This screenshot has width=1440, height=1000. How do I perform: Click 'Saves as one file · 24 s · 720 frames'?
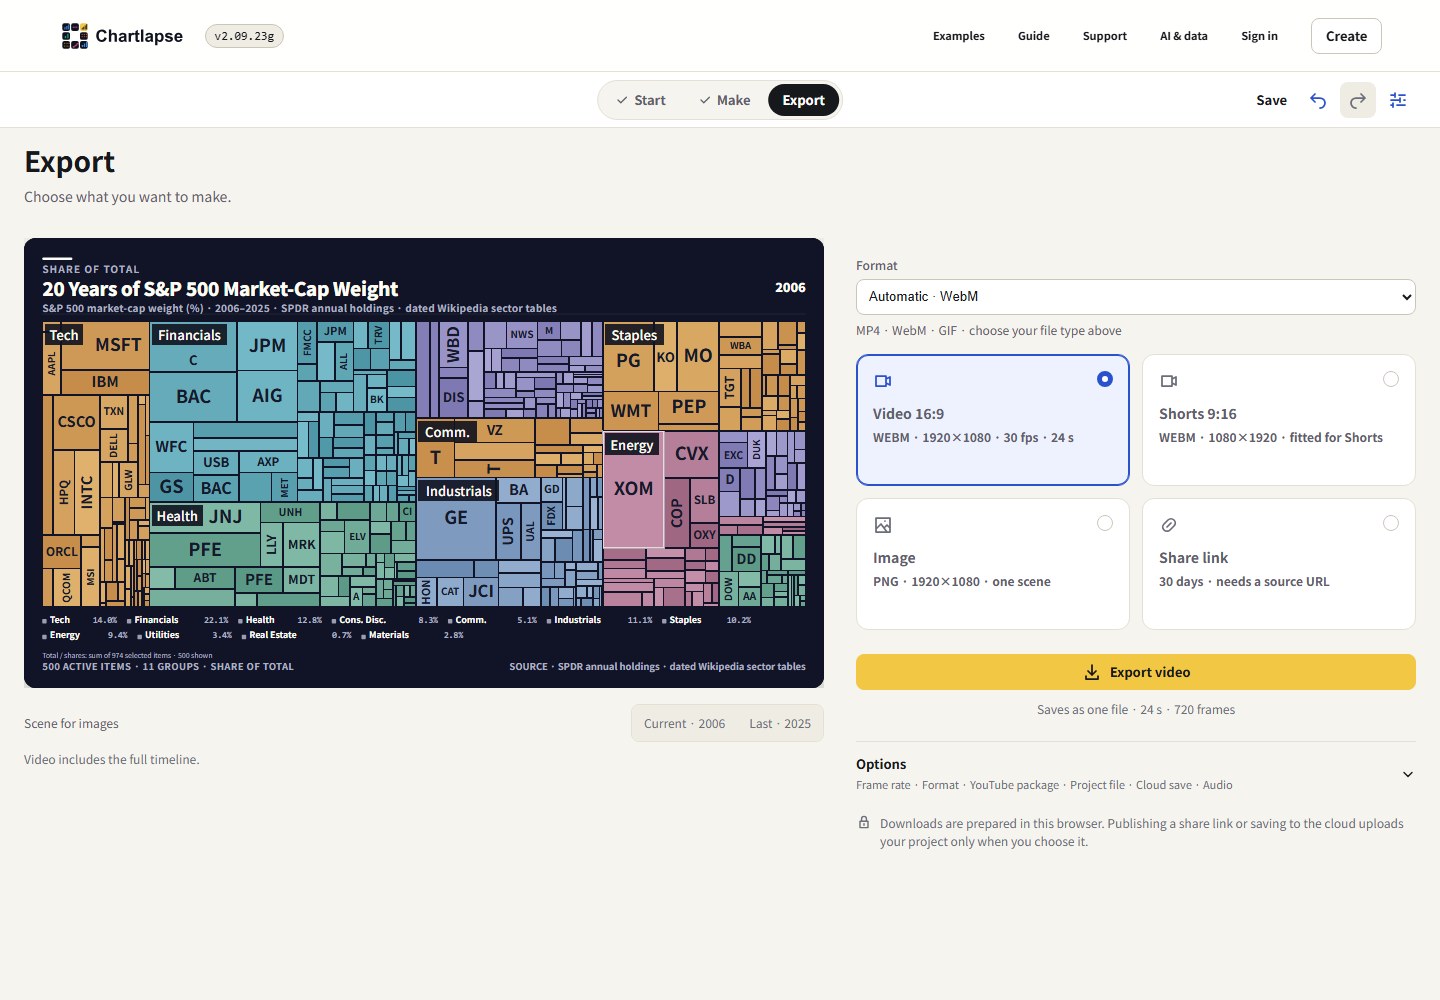pyautogui.click(x=1136, y=710)
